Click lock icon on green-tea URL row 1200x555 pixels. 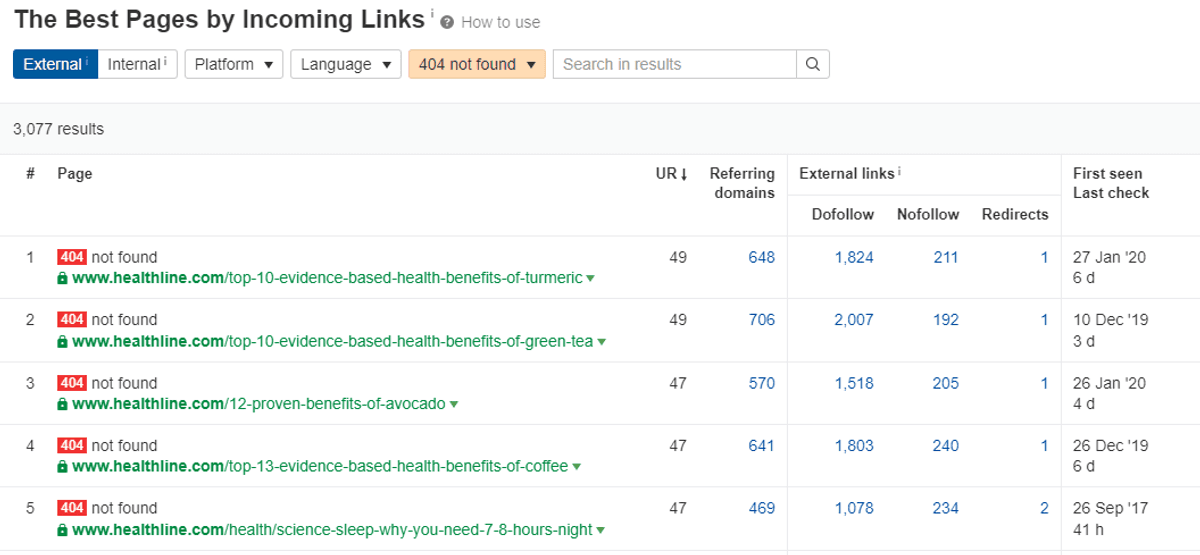[63, 342]
